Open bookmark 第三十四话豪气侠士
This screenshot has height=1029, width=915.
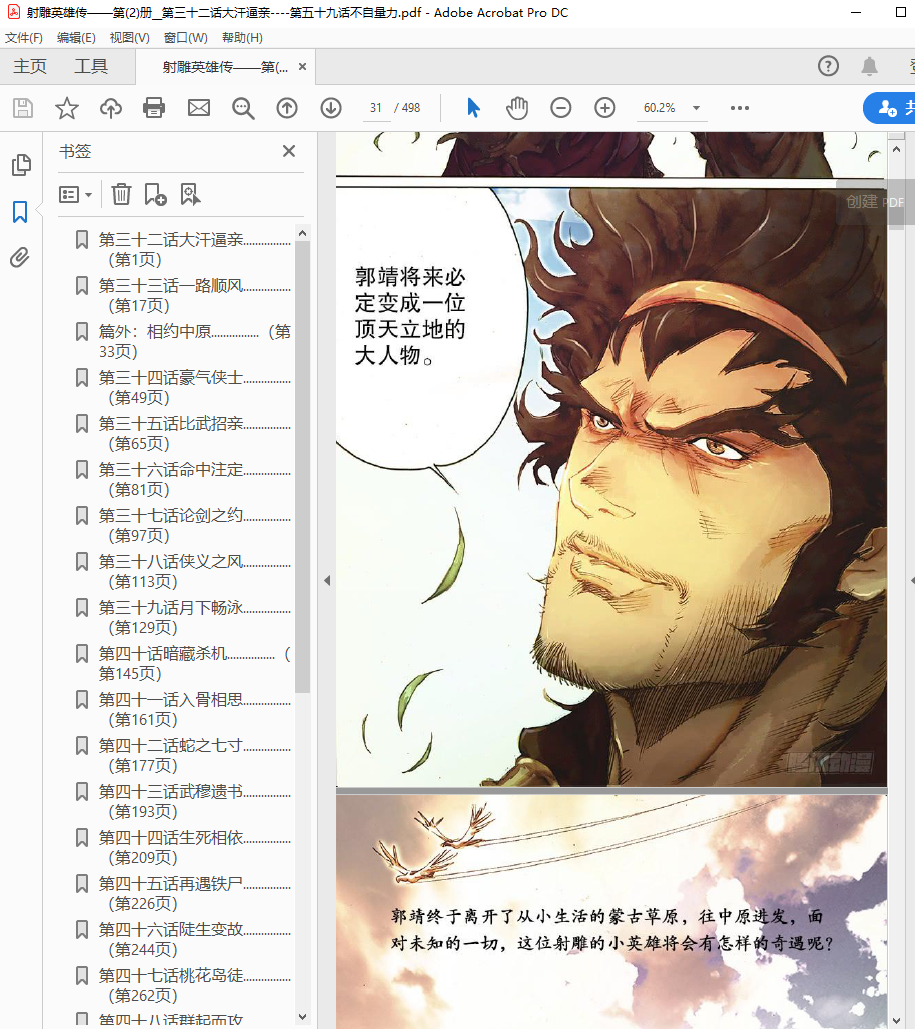(x=194, y=387)
